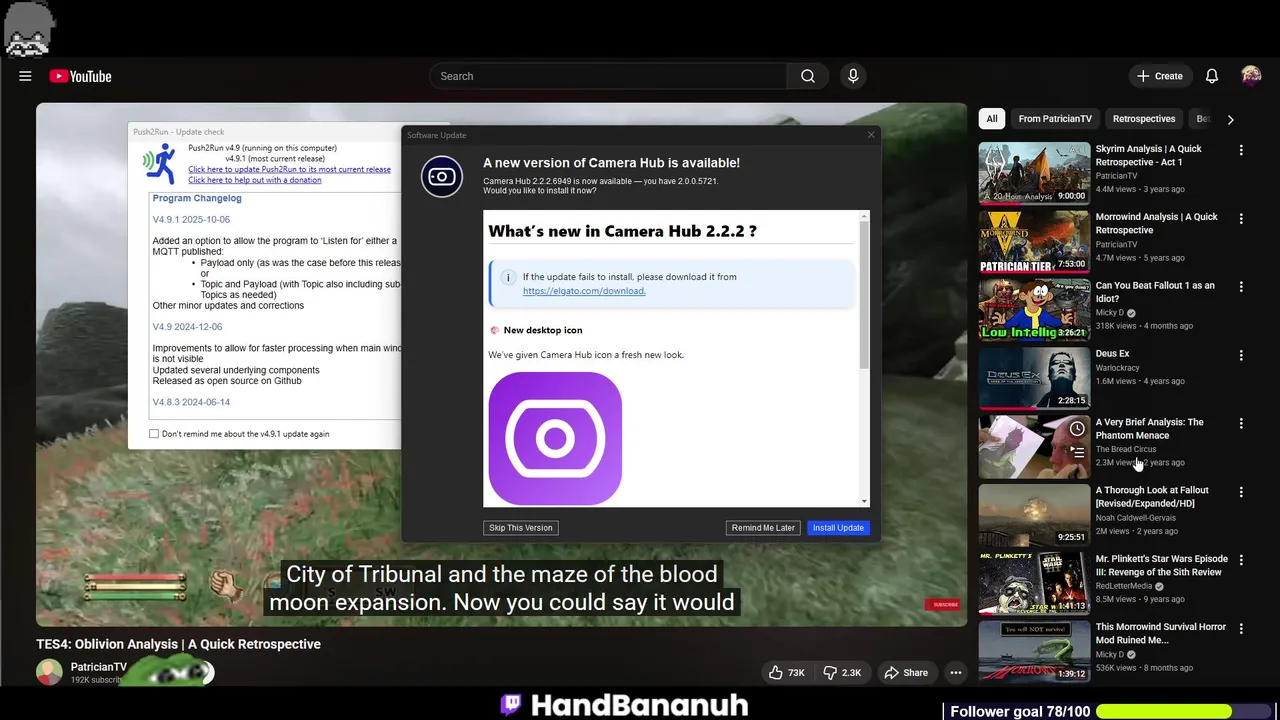Click into the YouTube search field
The image size is (1280, 720).
point(608,76)
